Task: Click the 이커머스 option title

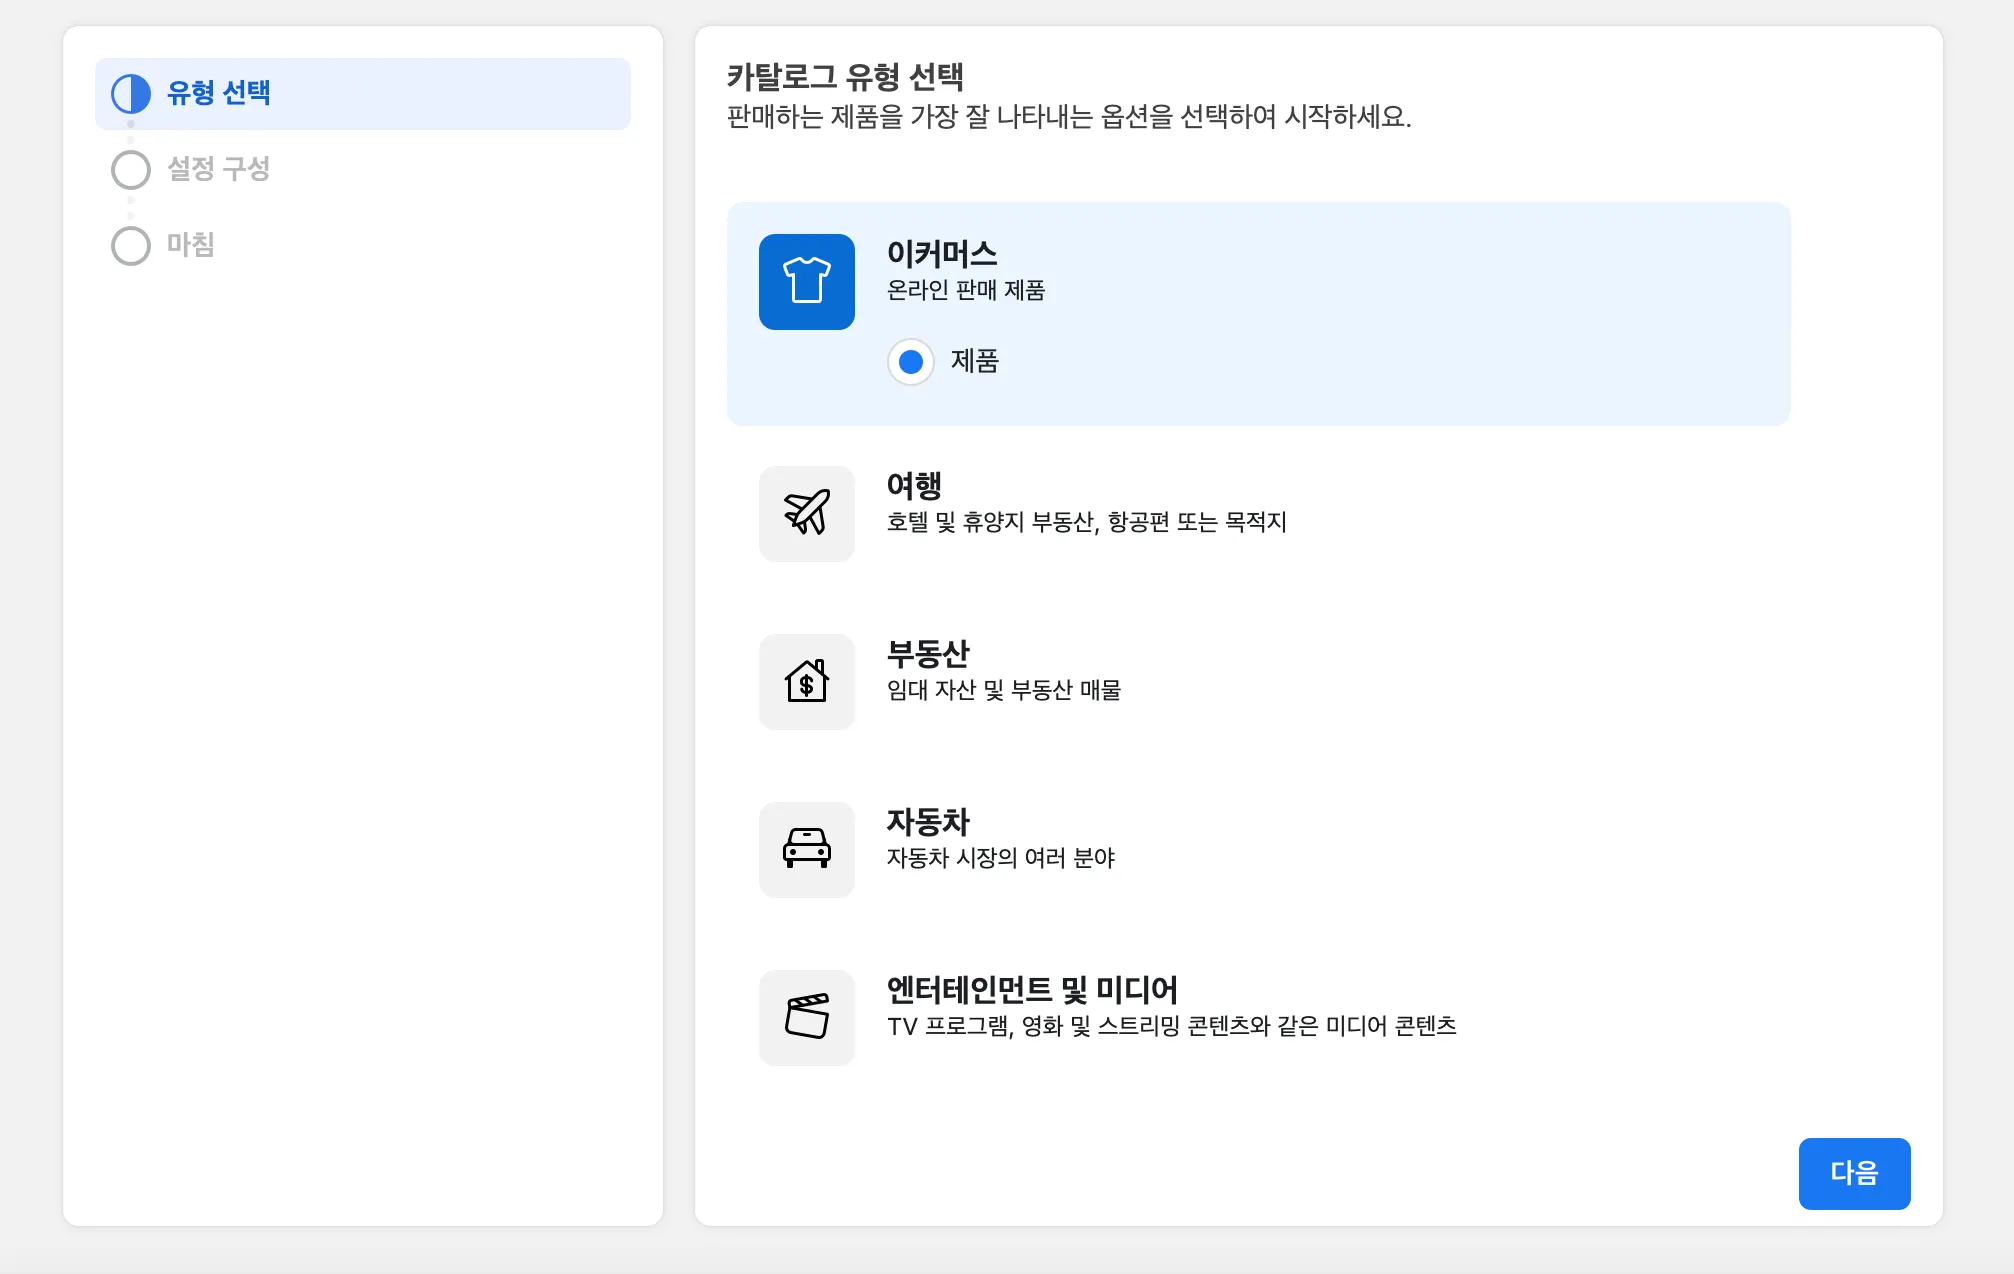Action: tap(942, 254)
